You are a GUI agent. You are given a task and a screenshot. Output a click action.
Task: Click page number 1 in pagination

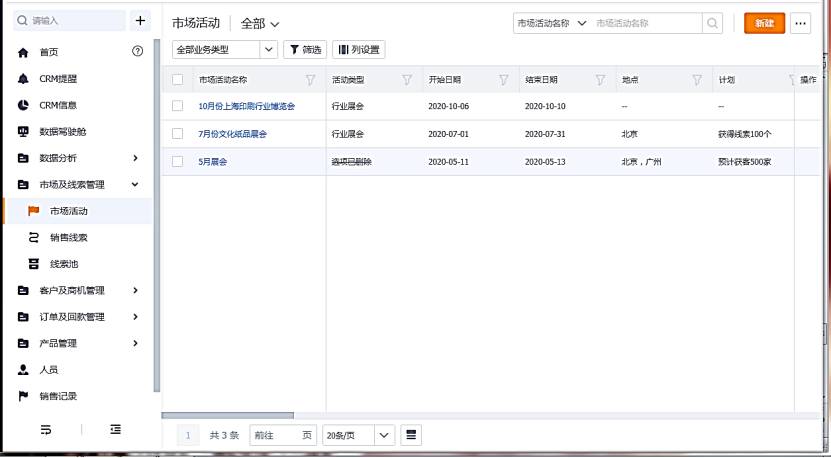(x=188, y=435)
